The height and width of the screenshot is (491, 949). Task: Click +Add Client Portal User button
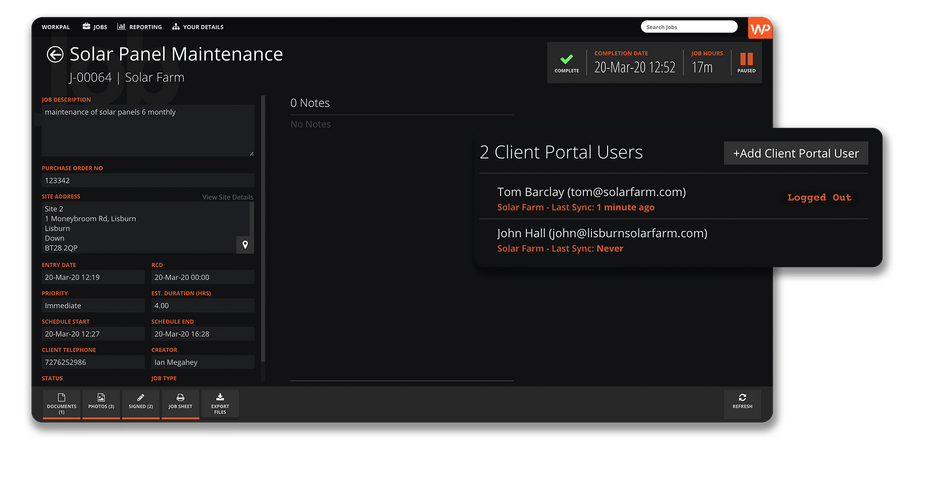[796, 153]
